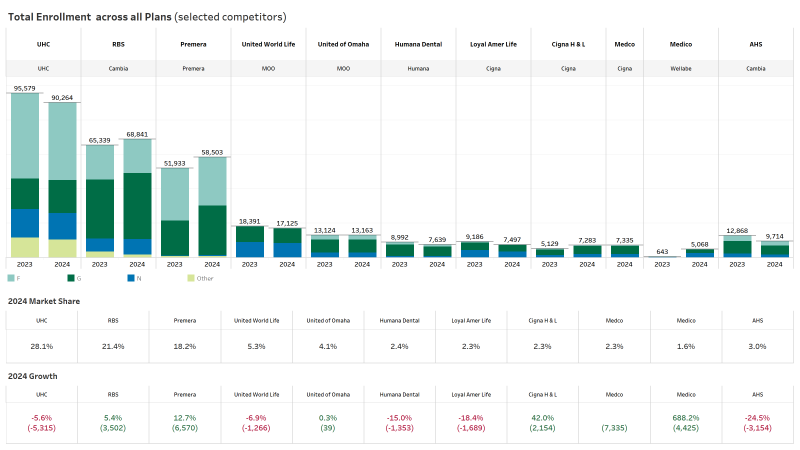Select the Other legend swatch
Image resolution: width=800 pixels, height=450 pixels.
191,278
